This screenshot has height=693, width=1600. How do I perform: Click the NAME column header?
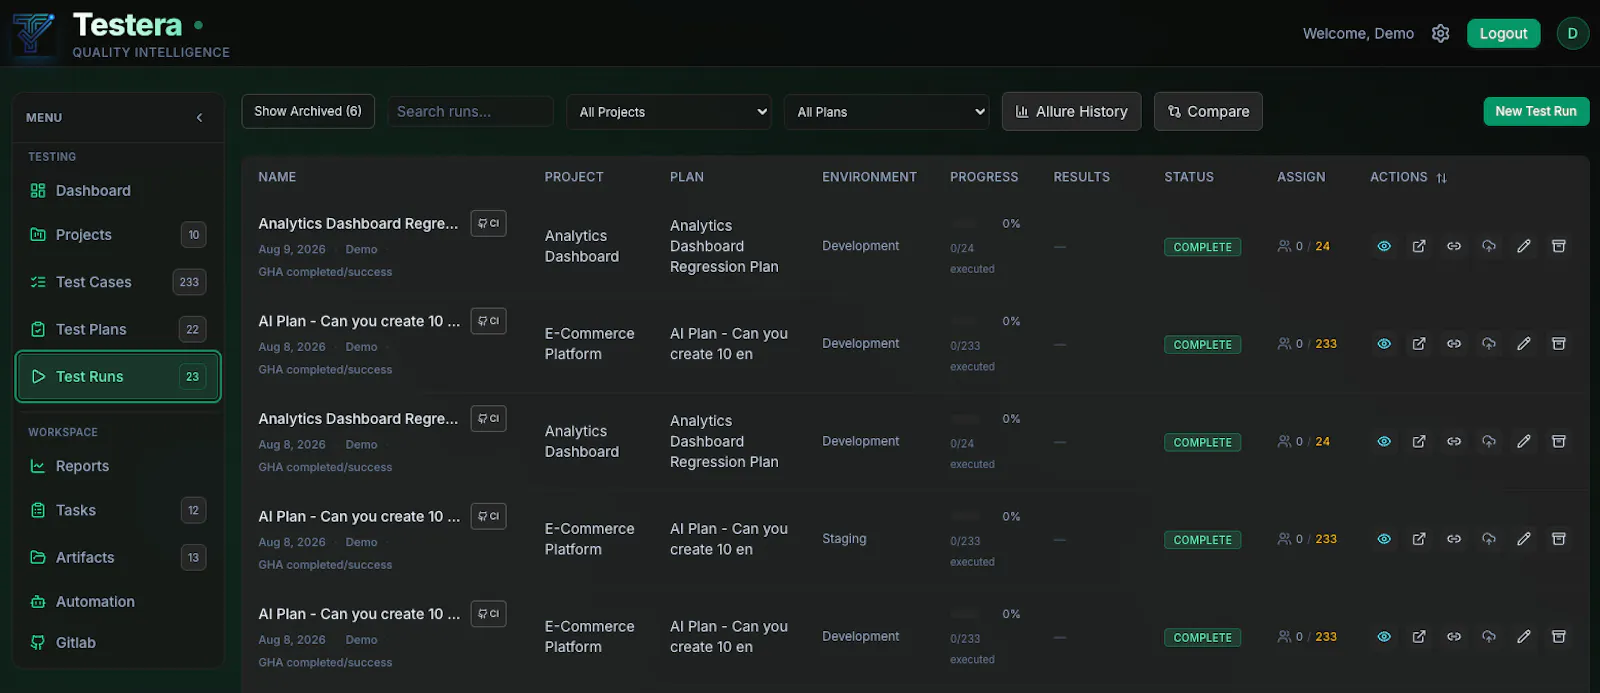277,177
